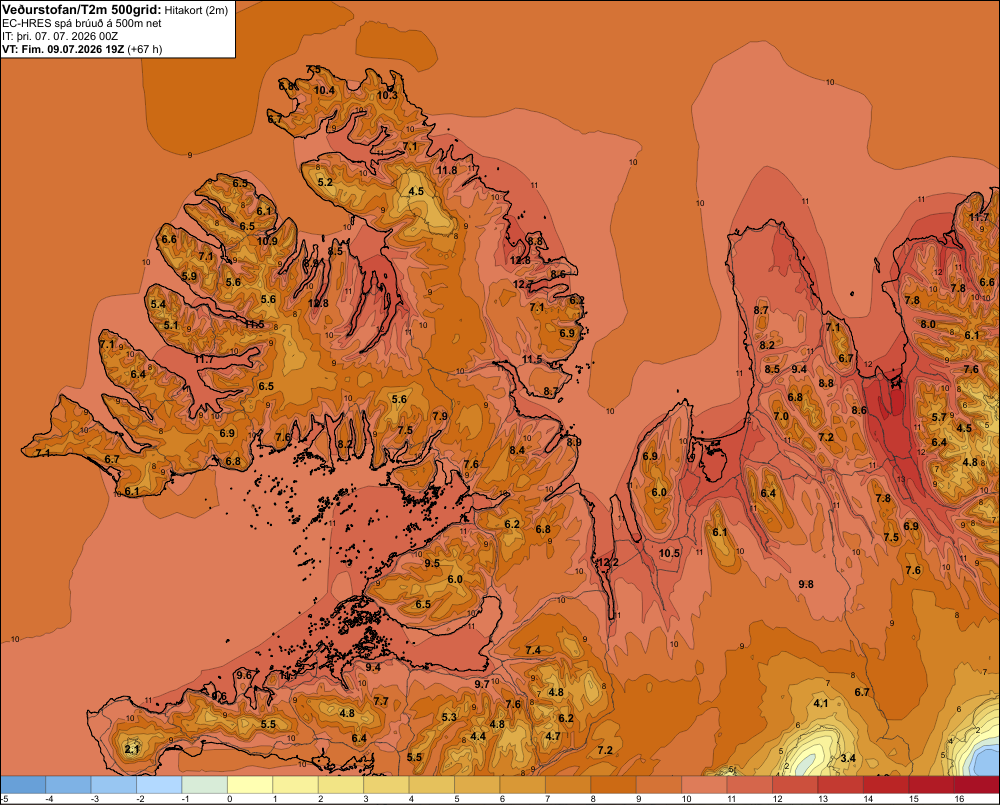The width and height of the screenshot is (1000, 805).
Task: Click the 12.2 temperature label on the map
Action: (x=607, y=562)
